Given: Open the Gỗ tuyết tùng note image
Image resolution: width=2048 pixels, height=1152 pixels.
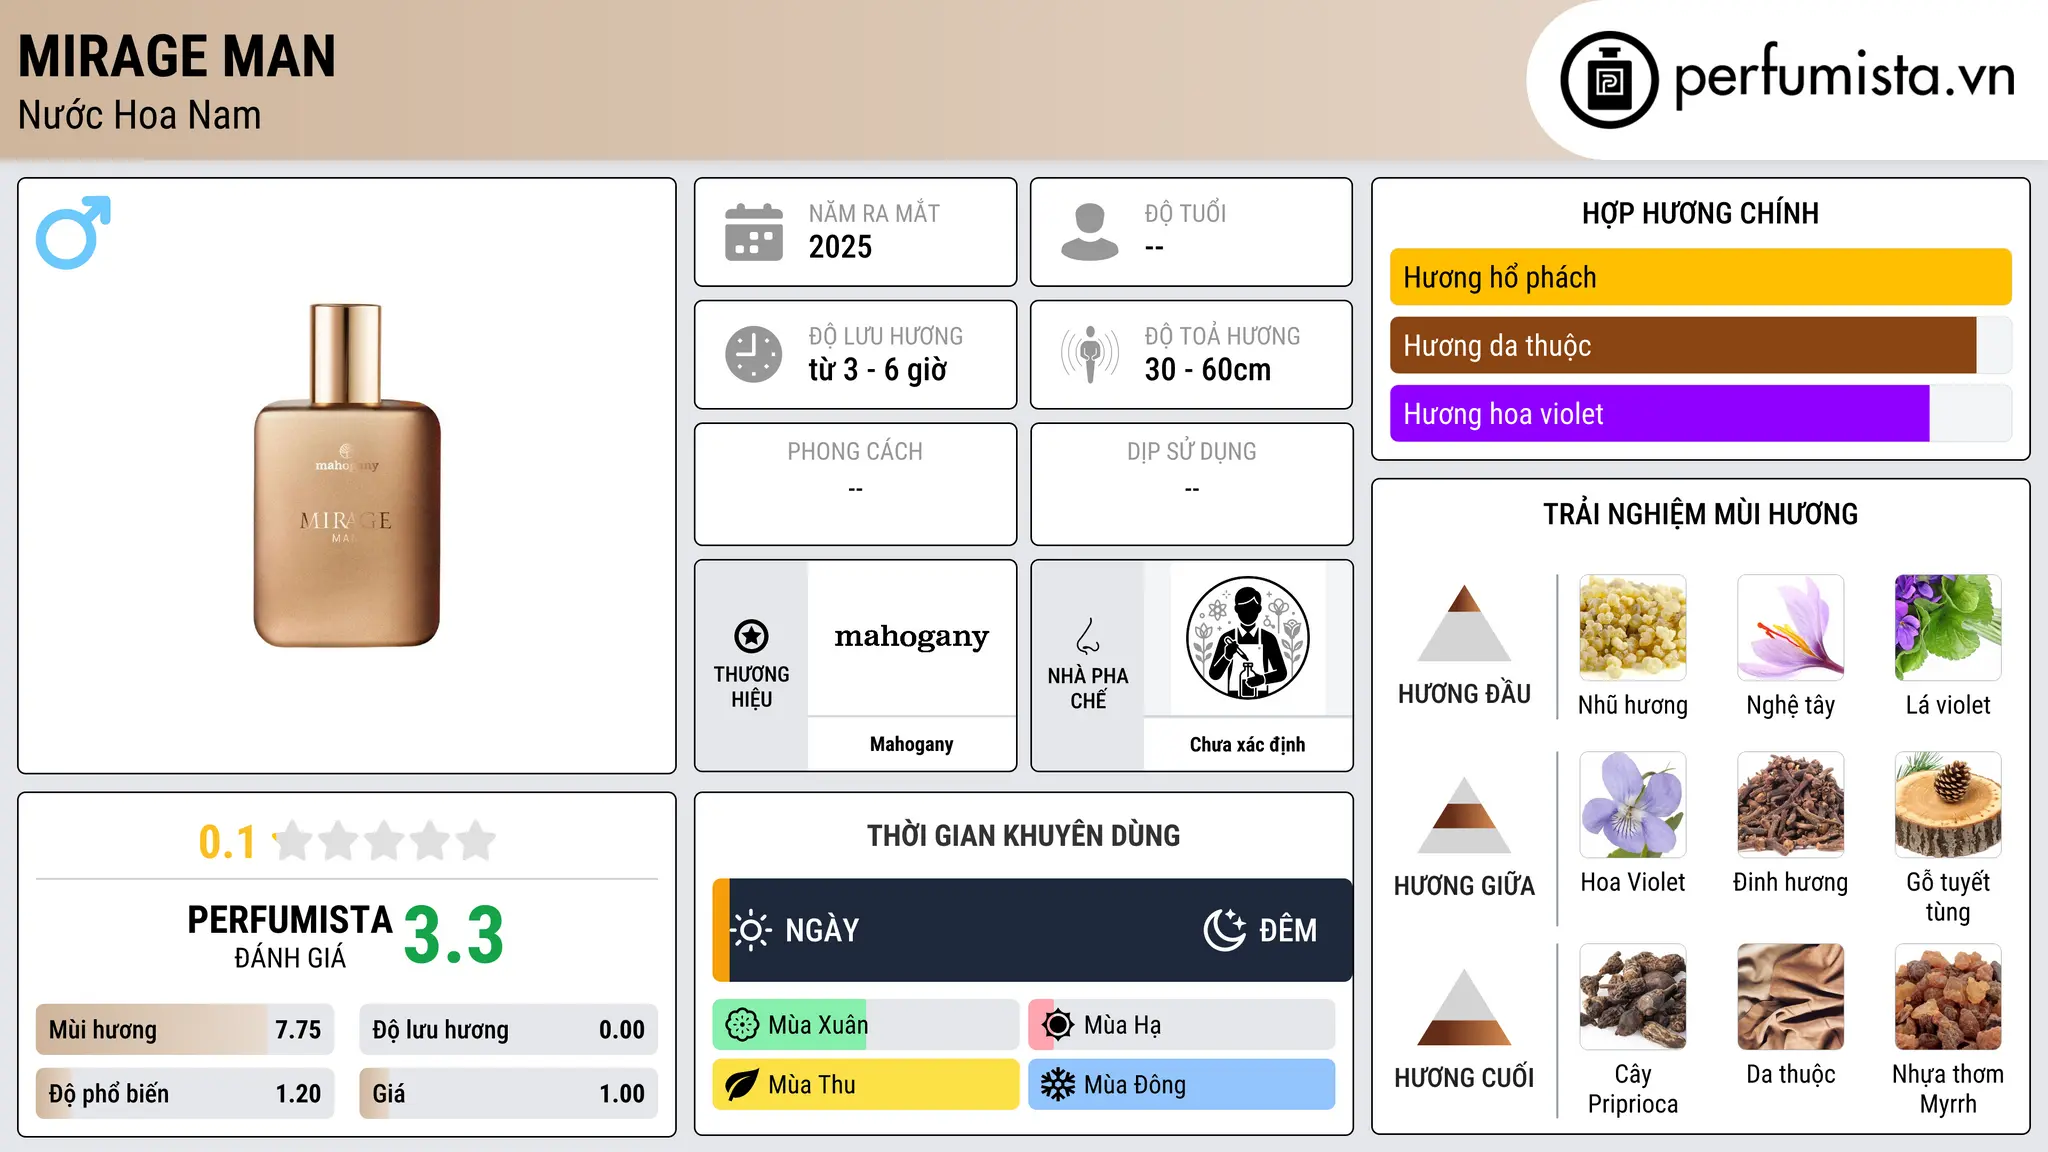Looking at the screenshot, I should click(x=1948, y=805).
